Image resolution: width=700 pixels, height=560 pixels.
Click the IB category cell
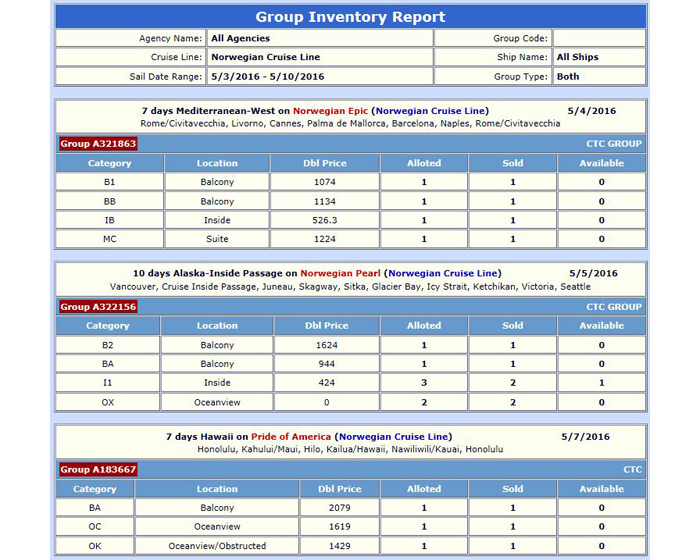pos(109,220)
